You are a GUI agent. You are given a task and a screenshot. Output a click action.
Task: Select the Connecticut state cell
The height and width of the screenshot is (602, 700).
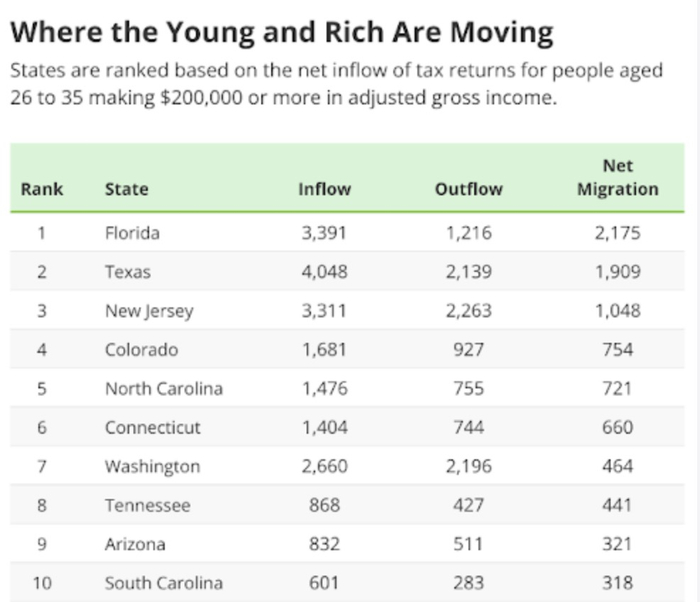coord(152,427)
